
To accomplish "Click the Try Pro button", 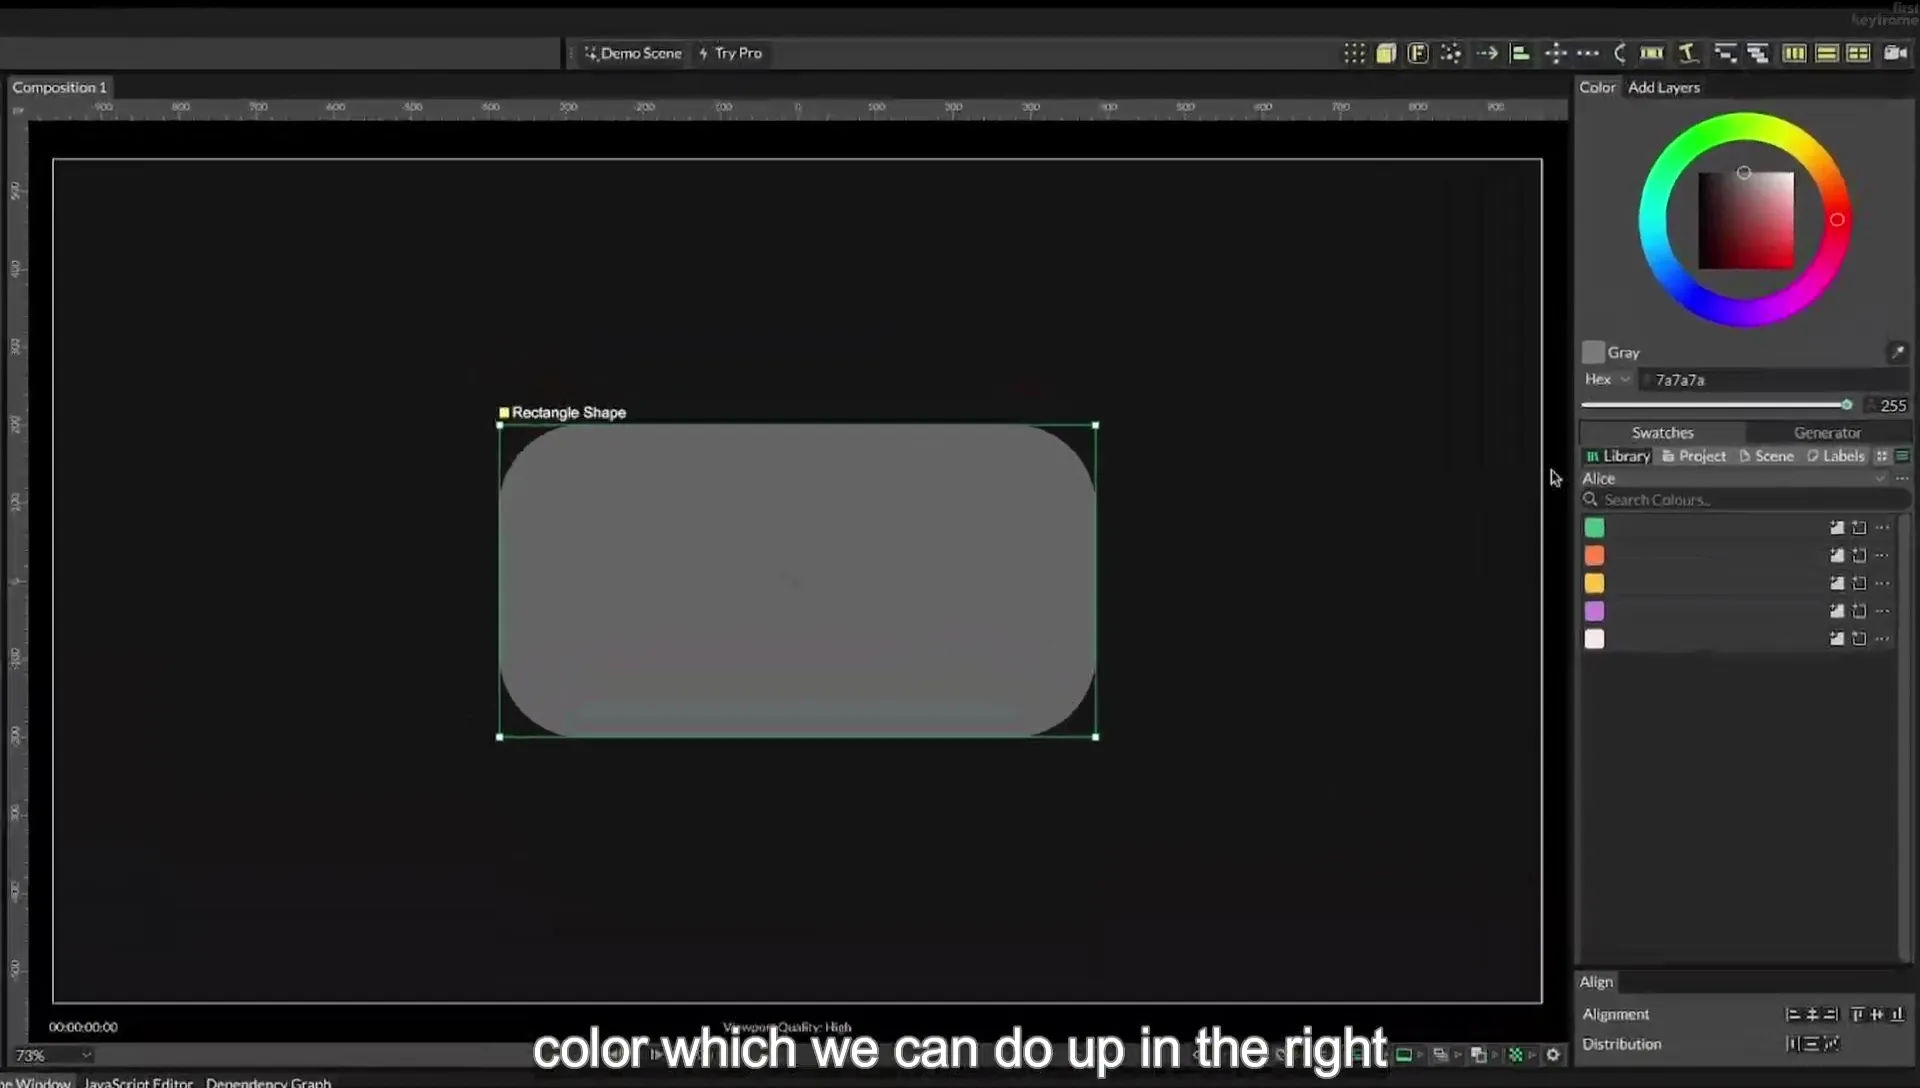I will (730, 53).
